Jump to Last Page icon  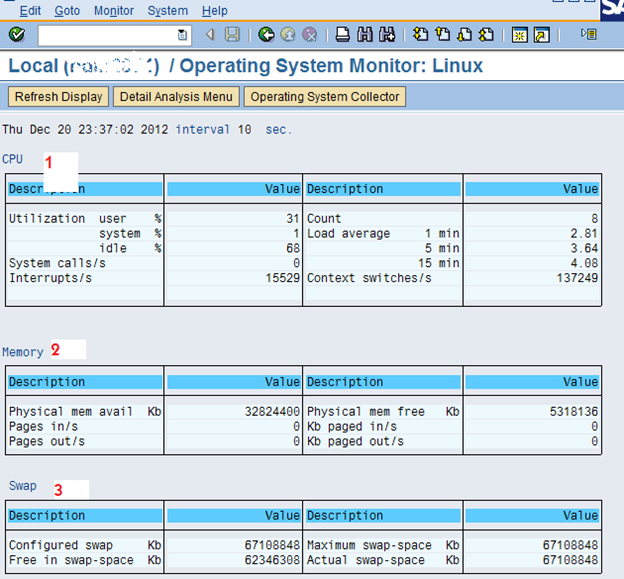click(x=486, y=35)
